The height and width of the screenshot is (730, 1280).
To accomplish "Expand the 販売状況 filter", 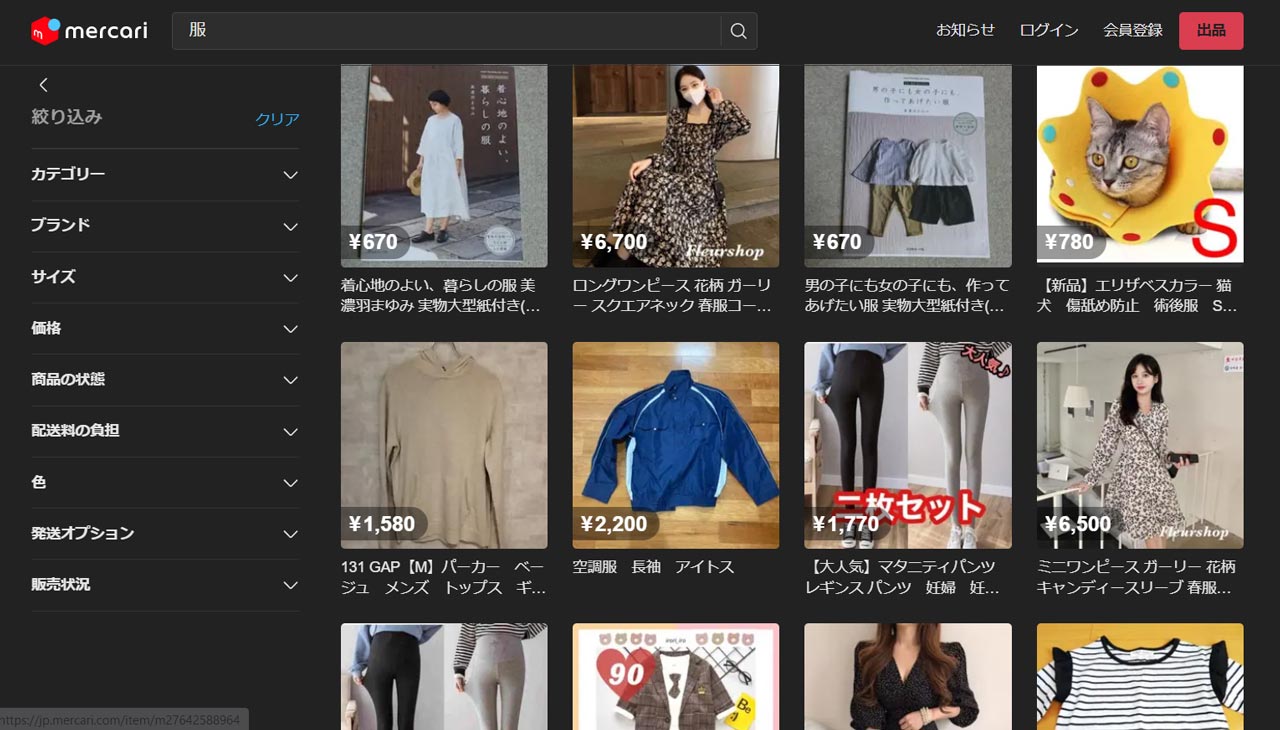I will tap(165, 585).
